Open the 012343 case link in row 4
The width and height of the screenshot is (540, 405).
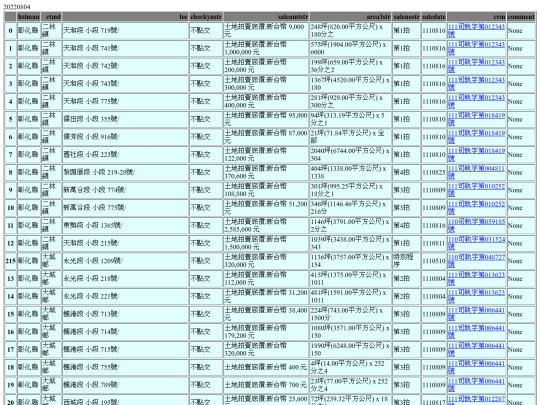click(x=476, y=102)
